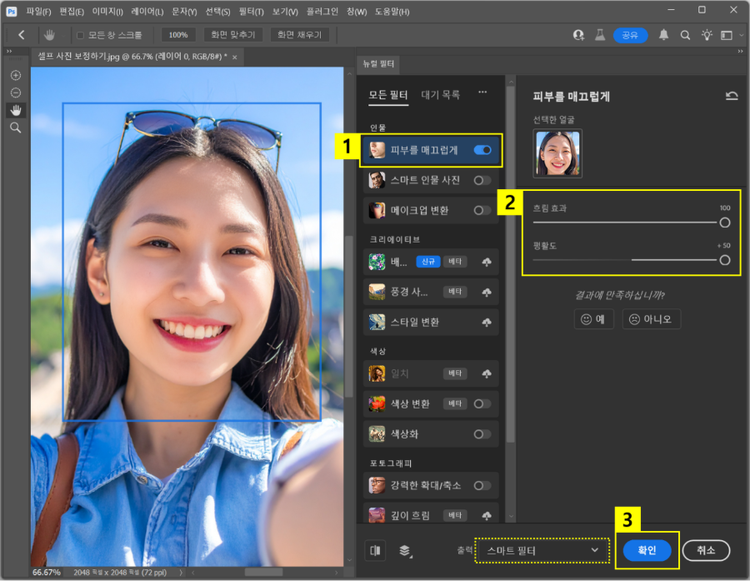Answer 아니오 to satisfaction prompt
Image resolution: width=750 pixels, height=581 pixels.
tap(651, 319)
